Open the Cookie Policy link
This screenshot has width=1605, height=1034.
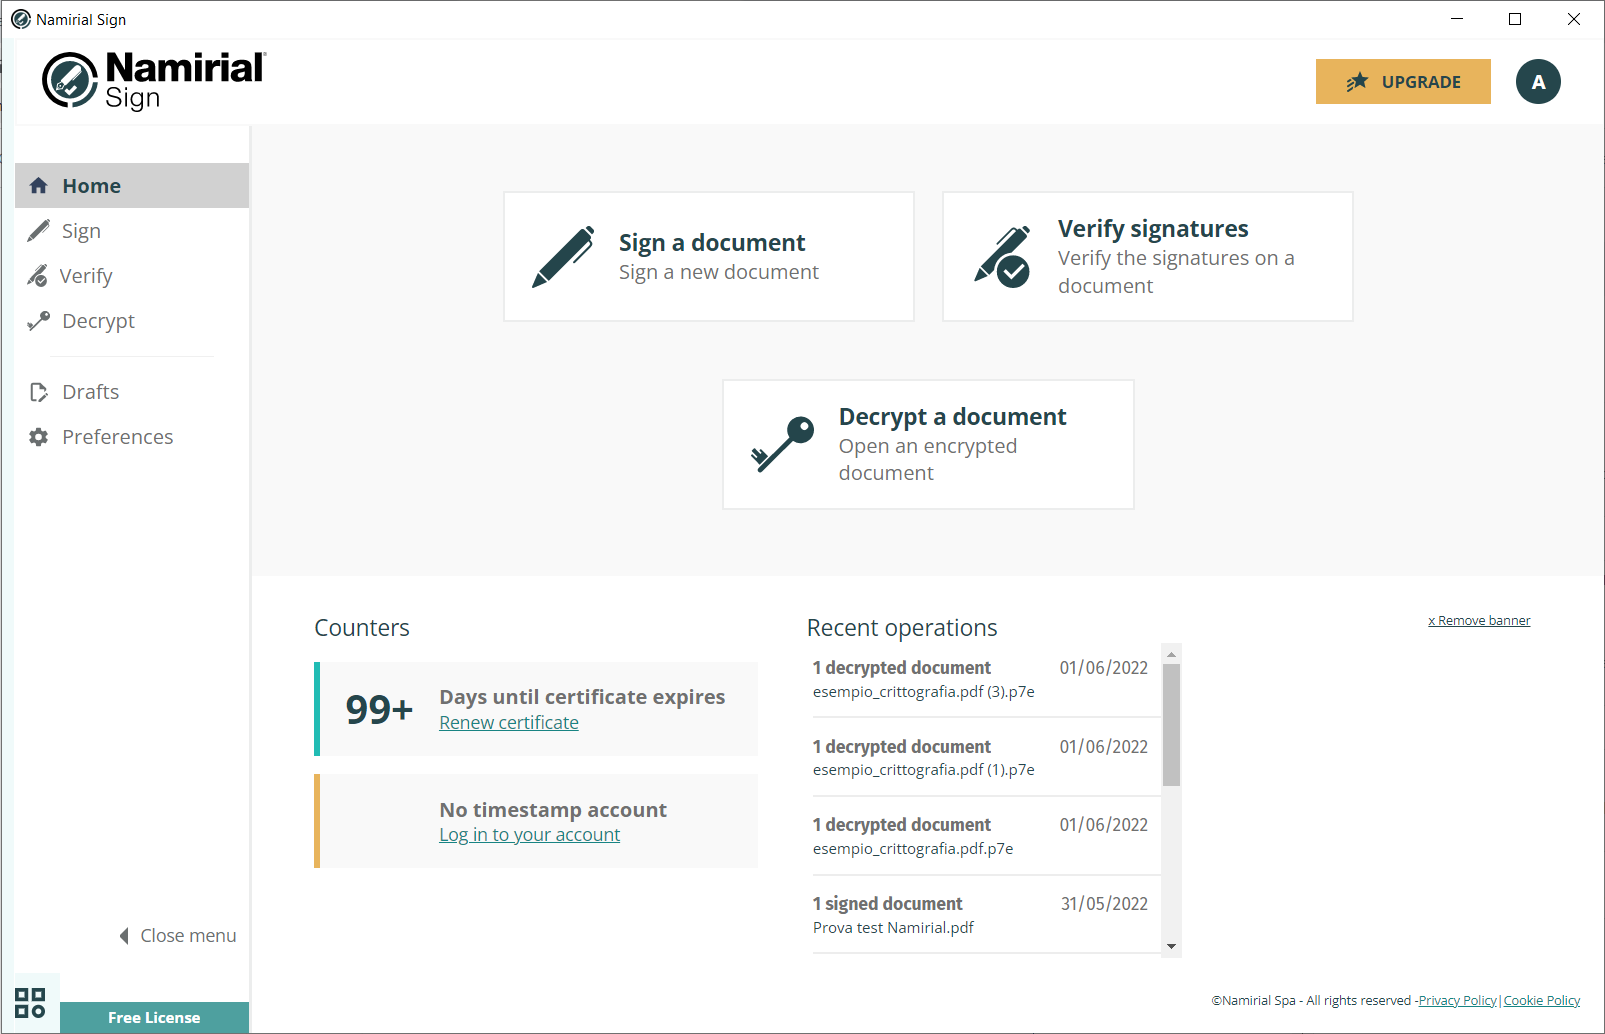[x=1542, y=1001]
